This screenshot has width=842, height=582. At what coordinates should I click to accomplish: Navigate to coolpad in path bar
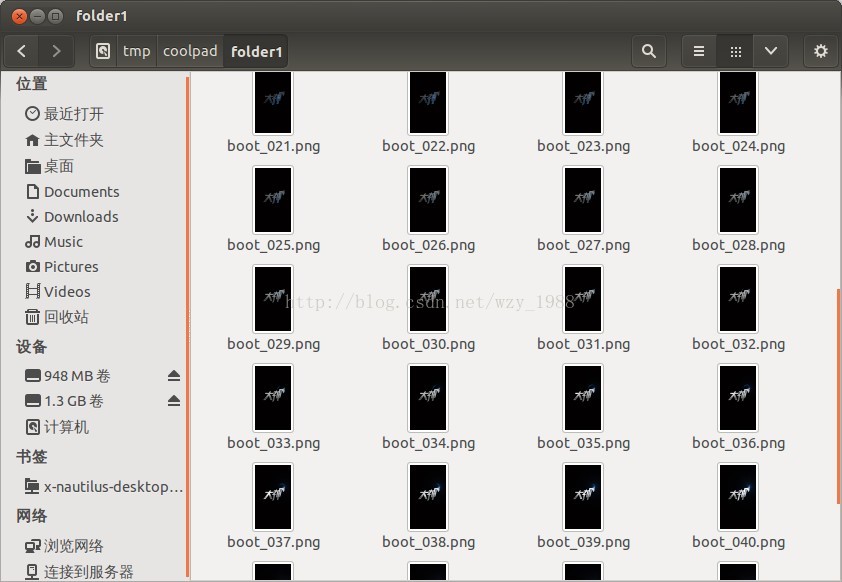pyautogui.click(x=190, y=51)
